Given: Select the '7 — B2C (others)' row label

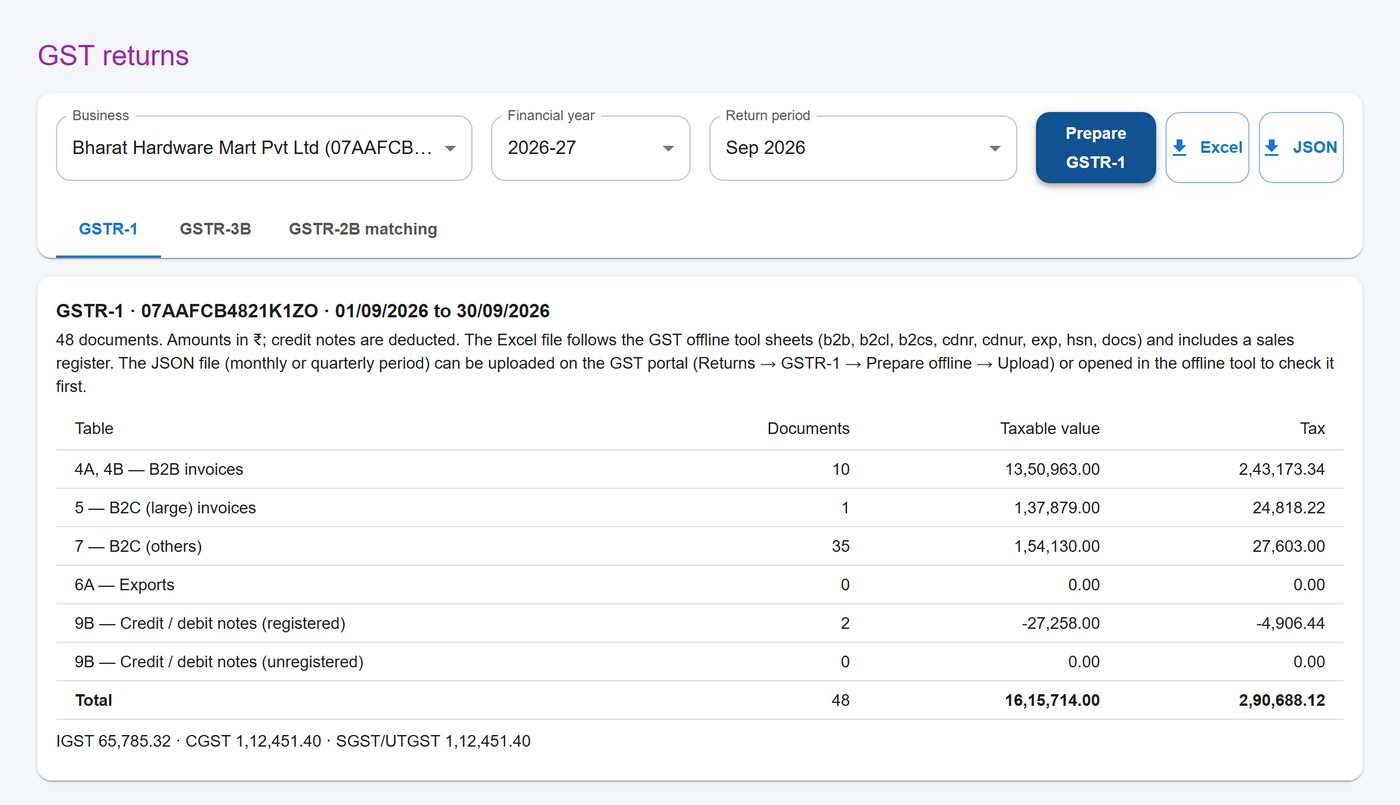Looking at the screenshot, I should pos(138,546).
